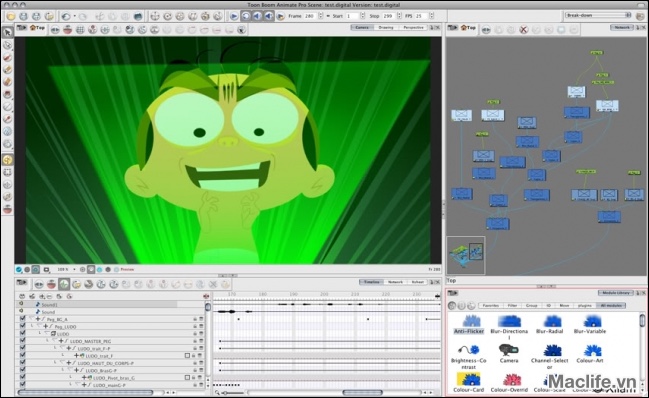Click the Play button in playback toolbar

pos(234,16)
